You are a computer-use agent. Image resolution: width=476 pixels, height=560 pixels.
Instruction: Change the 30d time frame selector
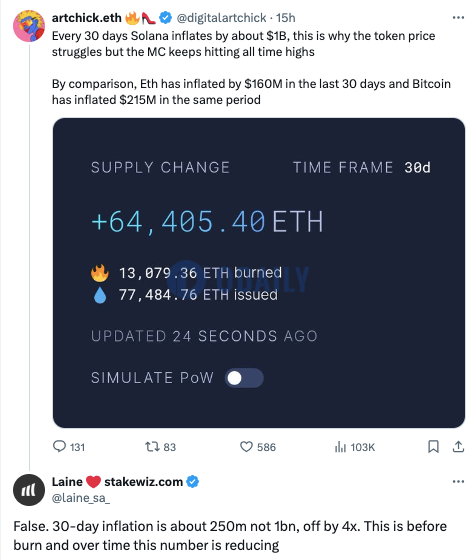(417, 168)
